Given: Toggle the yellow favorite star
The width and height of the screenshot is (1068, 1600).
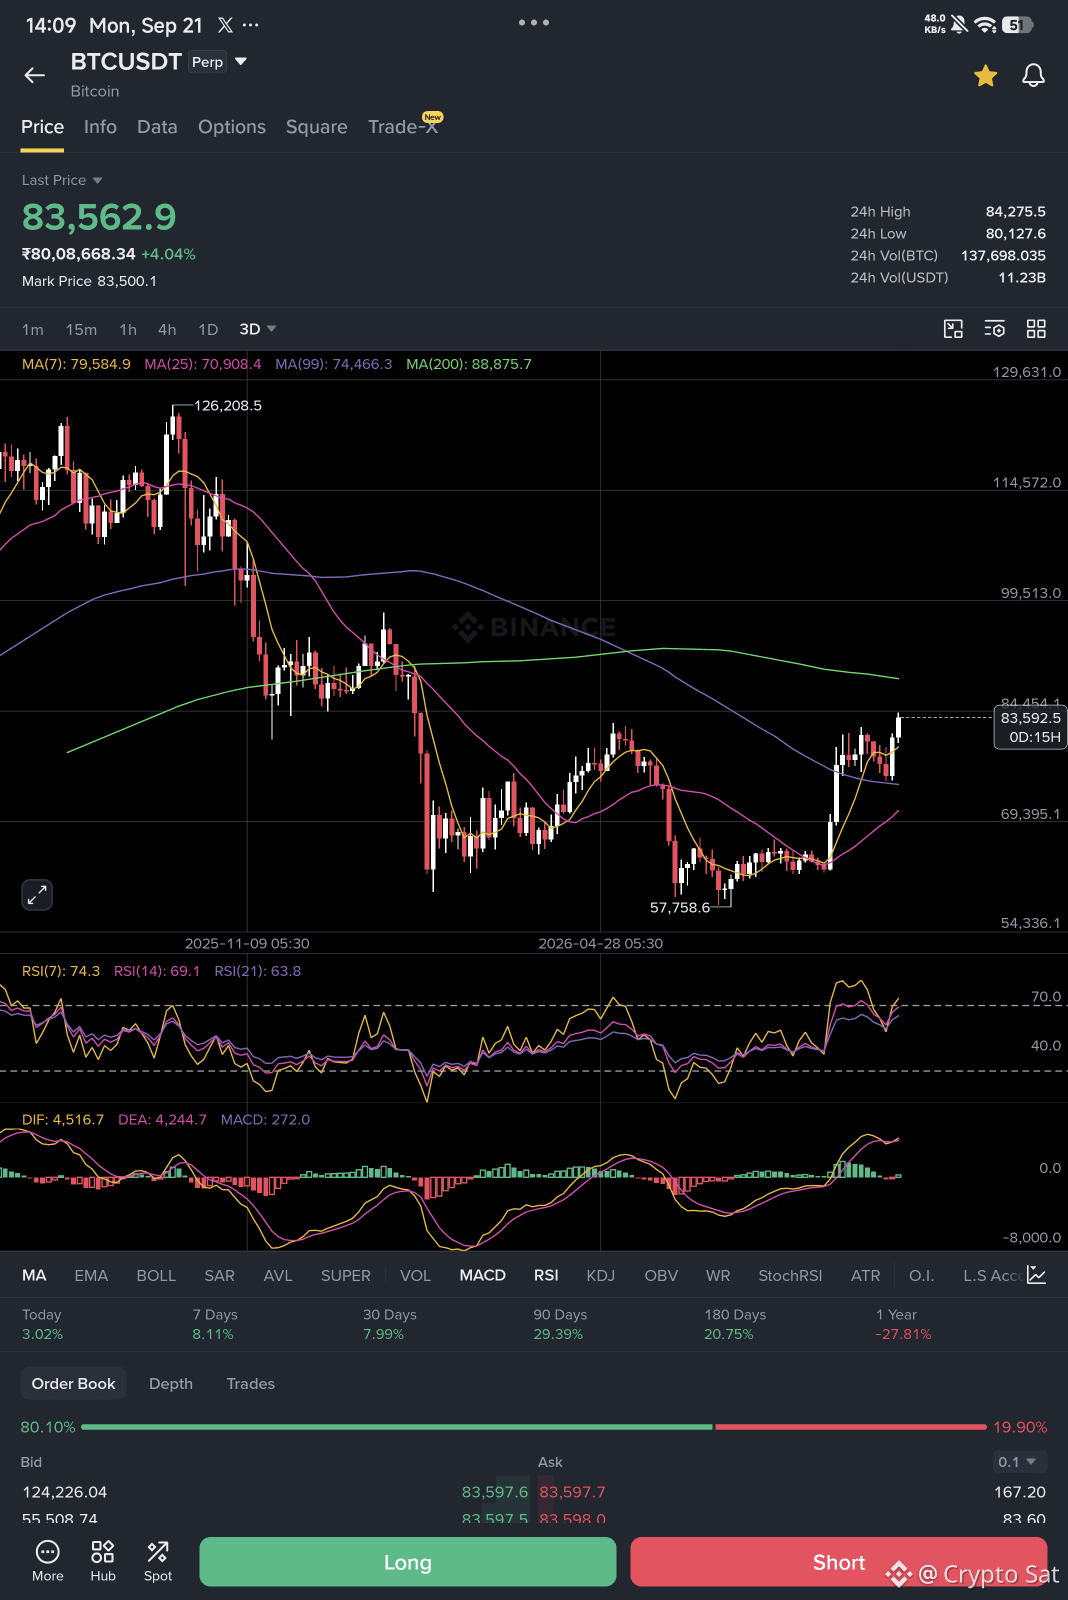Looking at the screenshot, I should [x=986, y=75].
